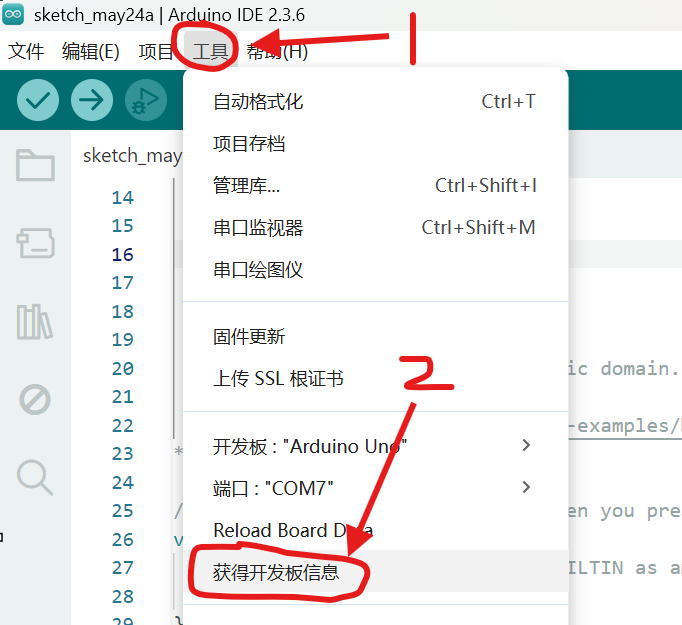Click line number 28 in the gutter
This screenshot has width=682, height=625.
pos(122,597)
